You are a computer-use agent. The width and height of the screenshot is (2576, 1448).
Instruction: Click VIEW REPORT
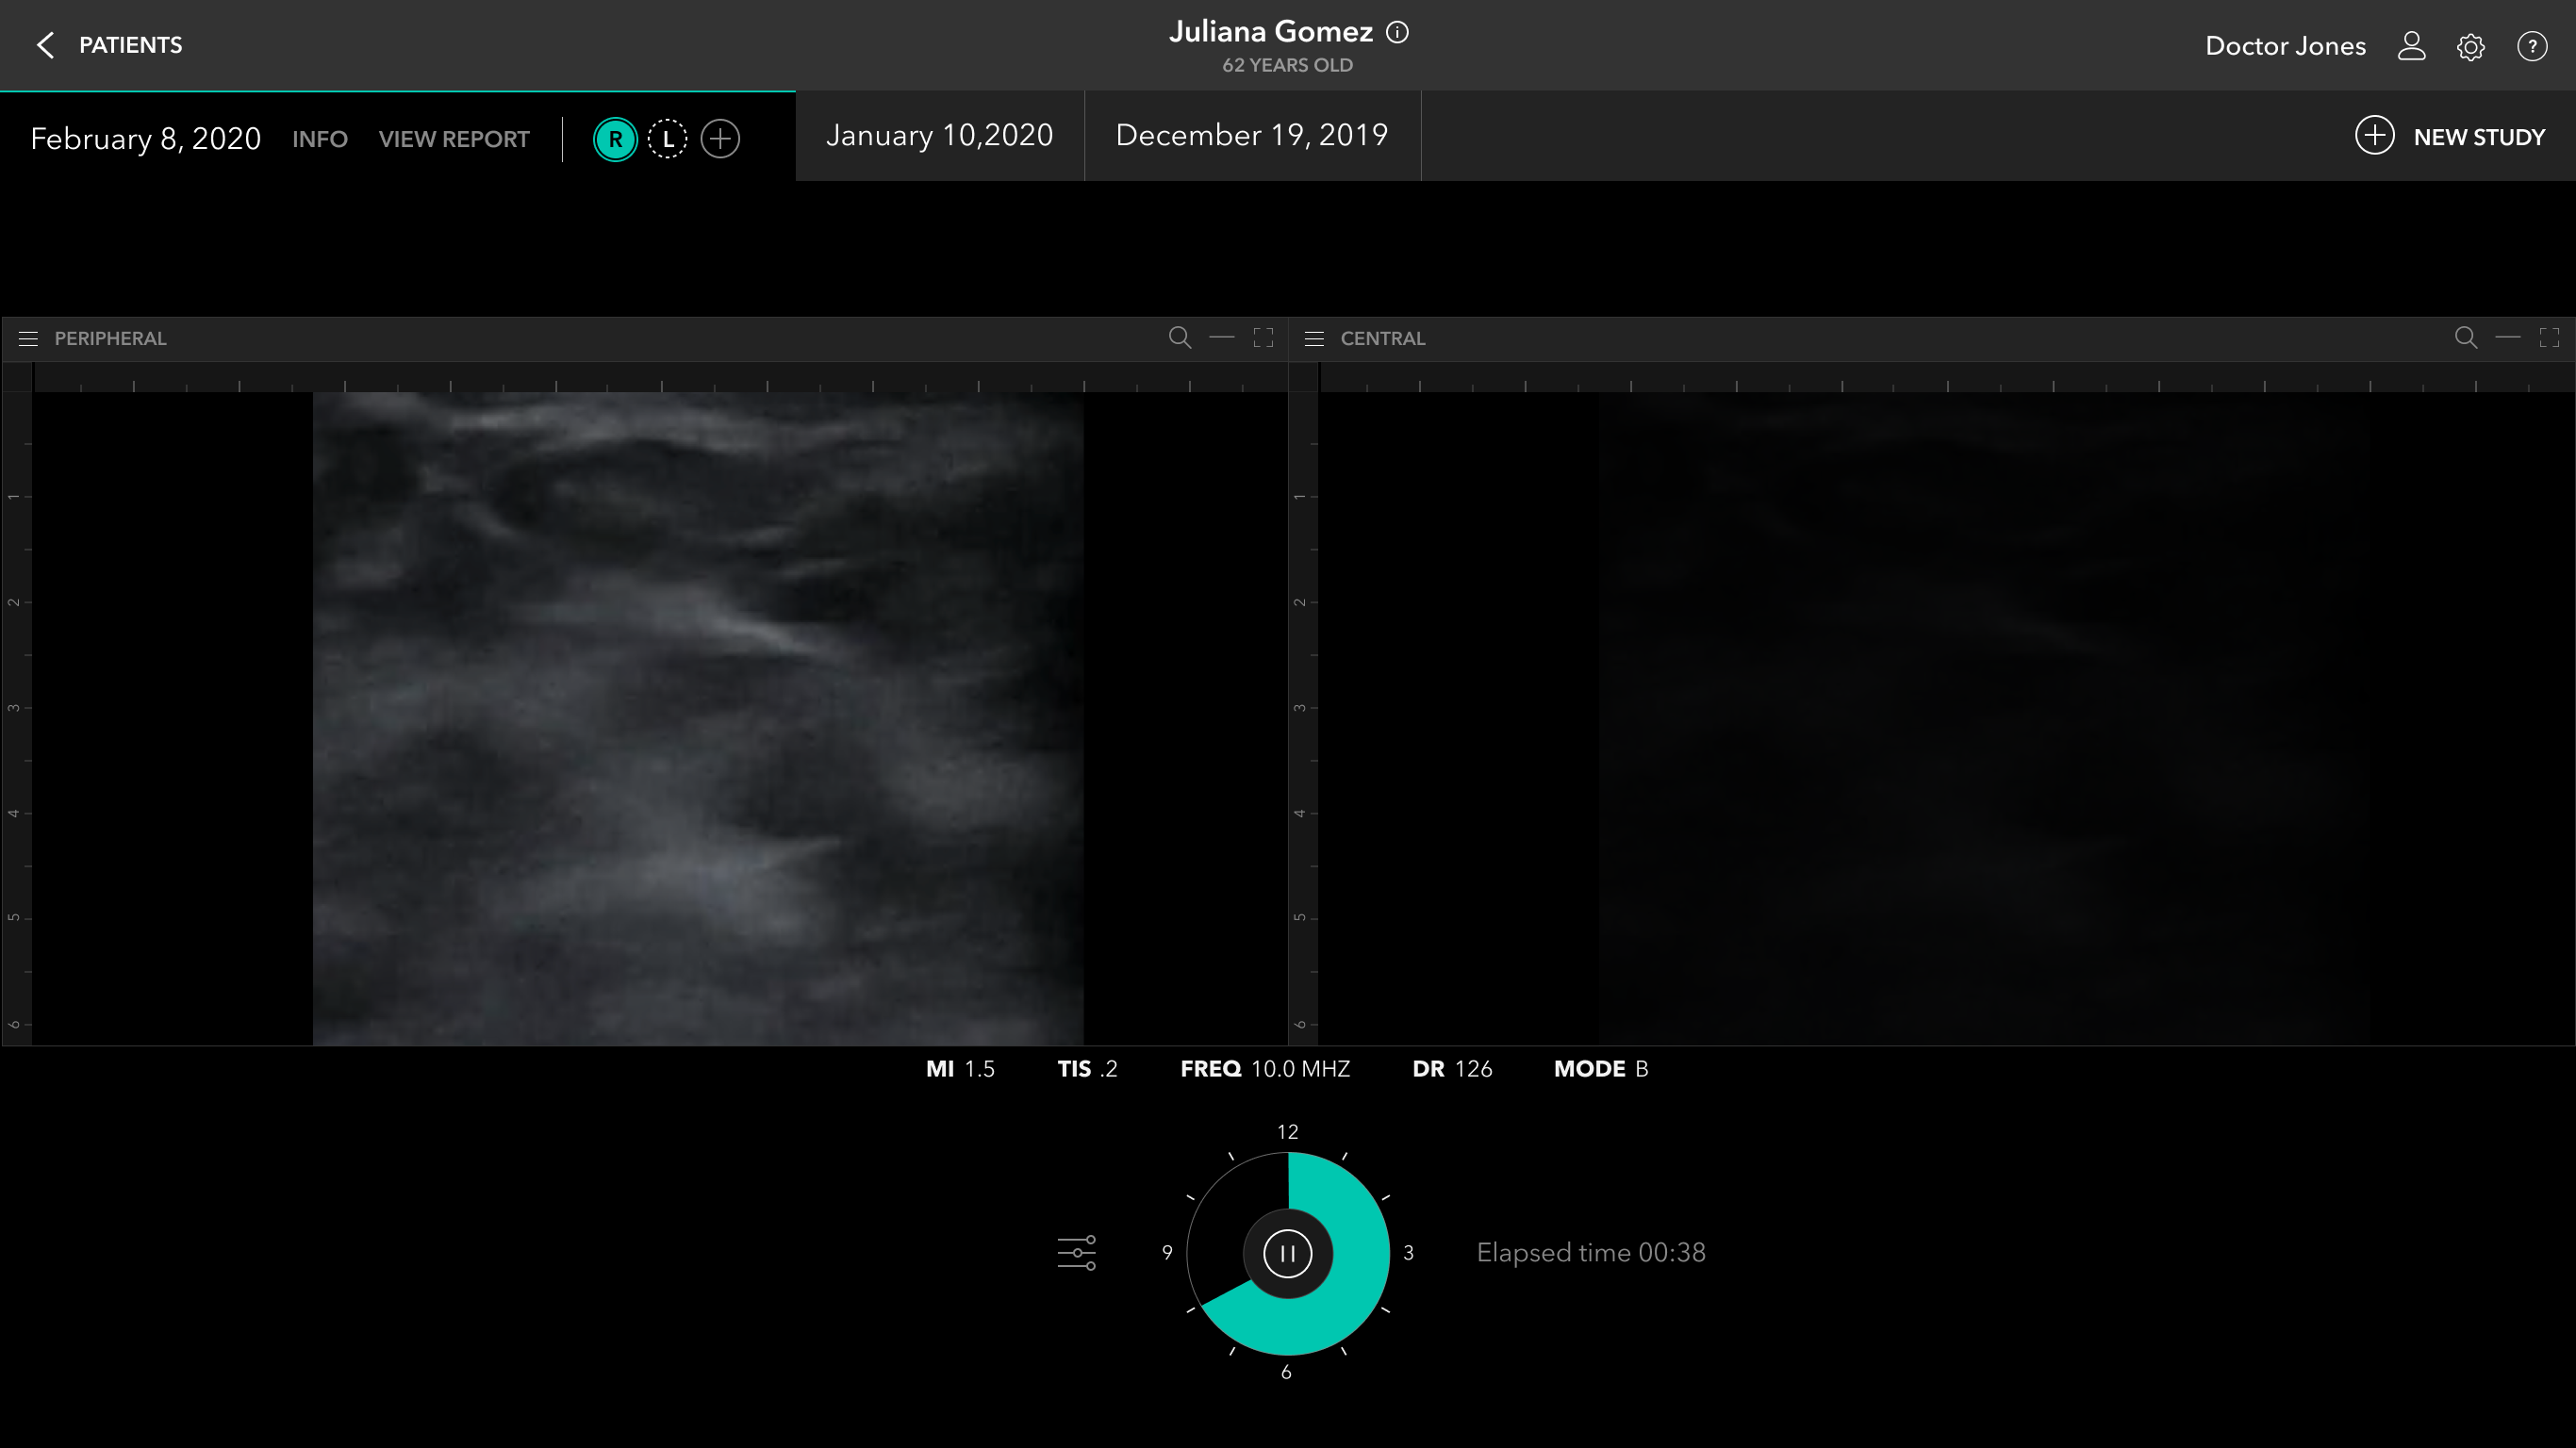point(454,139)
